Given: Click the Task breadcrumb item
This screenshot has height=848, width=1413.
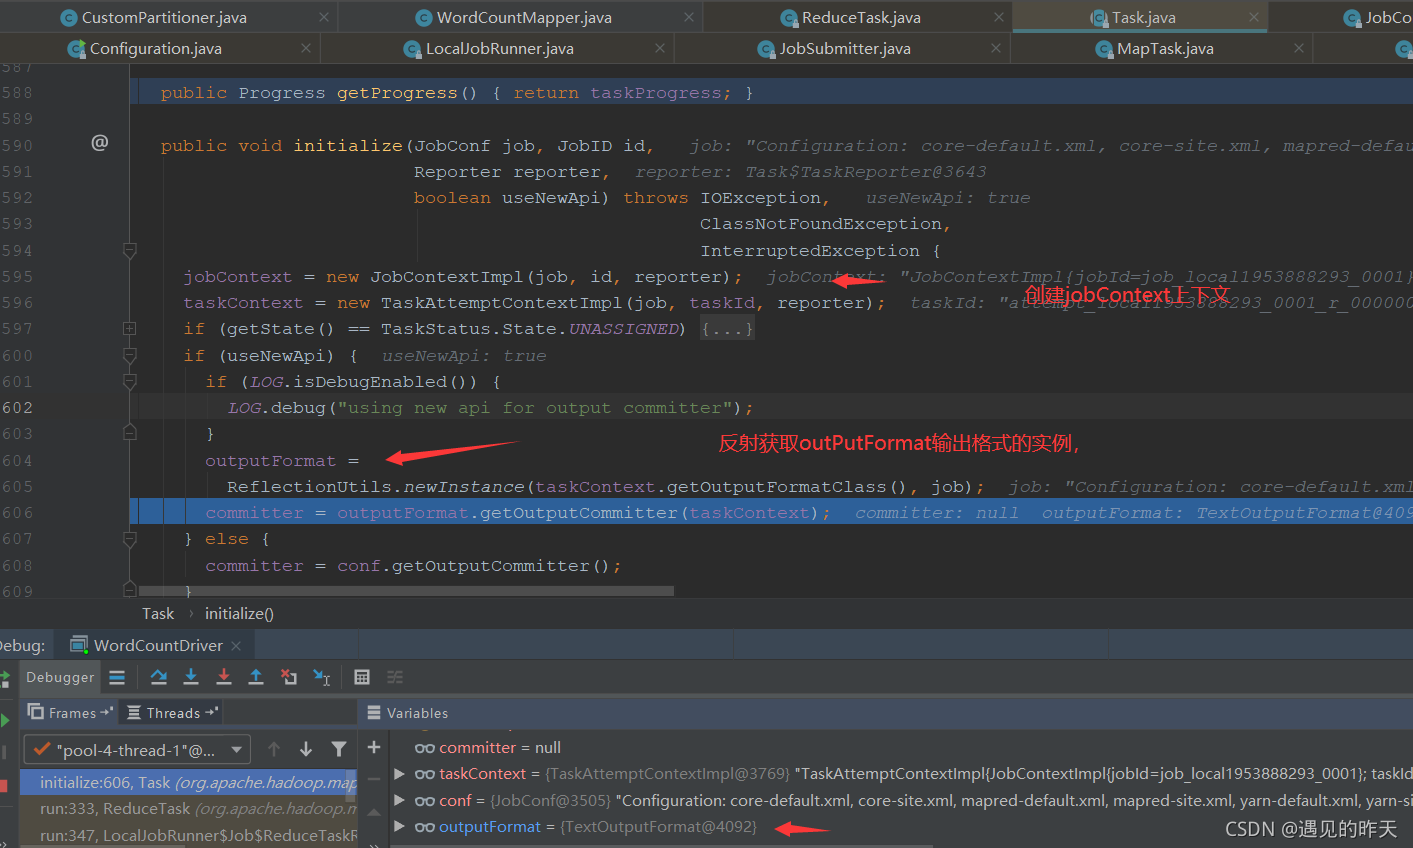Looking at the screenshot, I should click(158, 613).
